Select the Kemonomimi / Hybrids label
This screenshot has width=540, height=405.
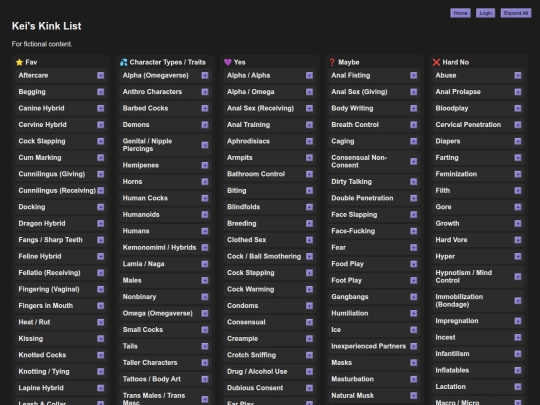pyautogui.click(x=159, y=248)
